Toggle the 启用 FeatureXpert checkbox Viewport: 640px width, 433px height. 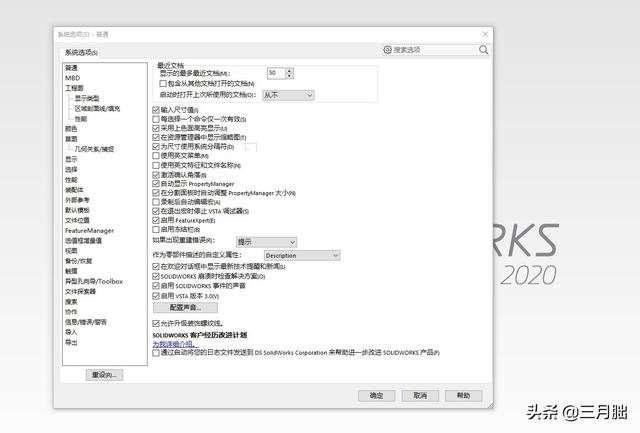point(156,220)
